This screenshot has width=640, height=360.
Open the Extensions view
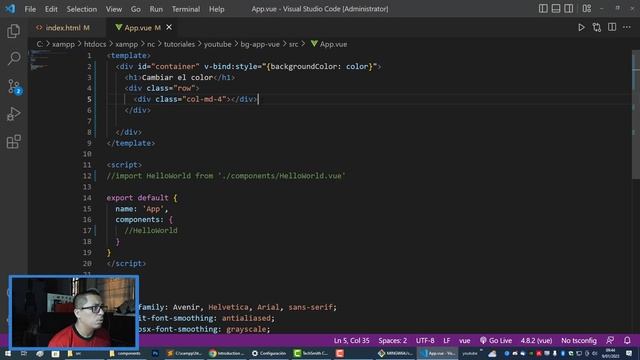point(13,142)
